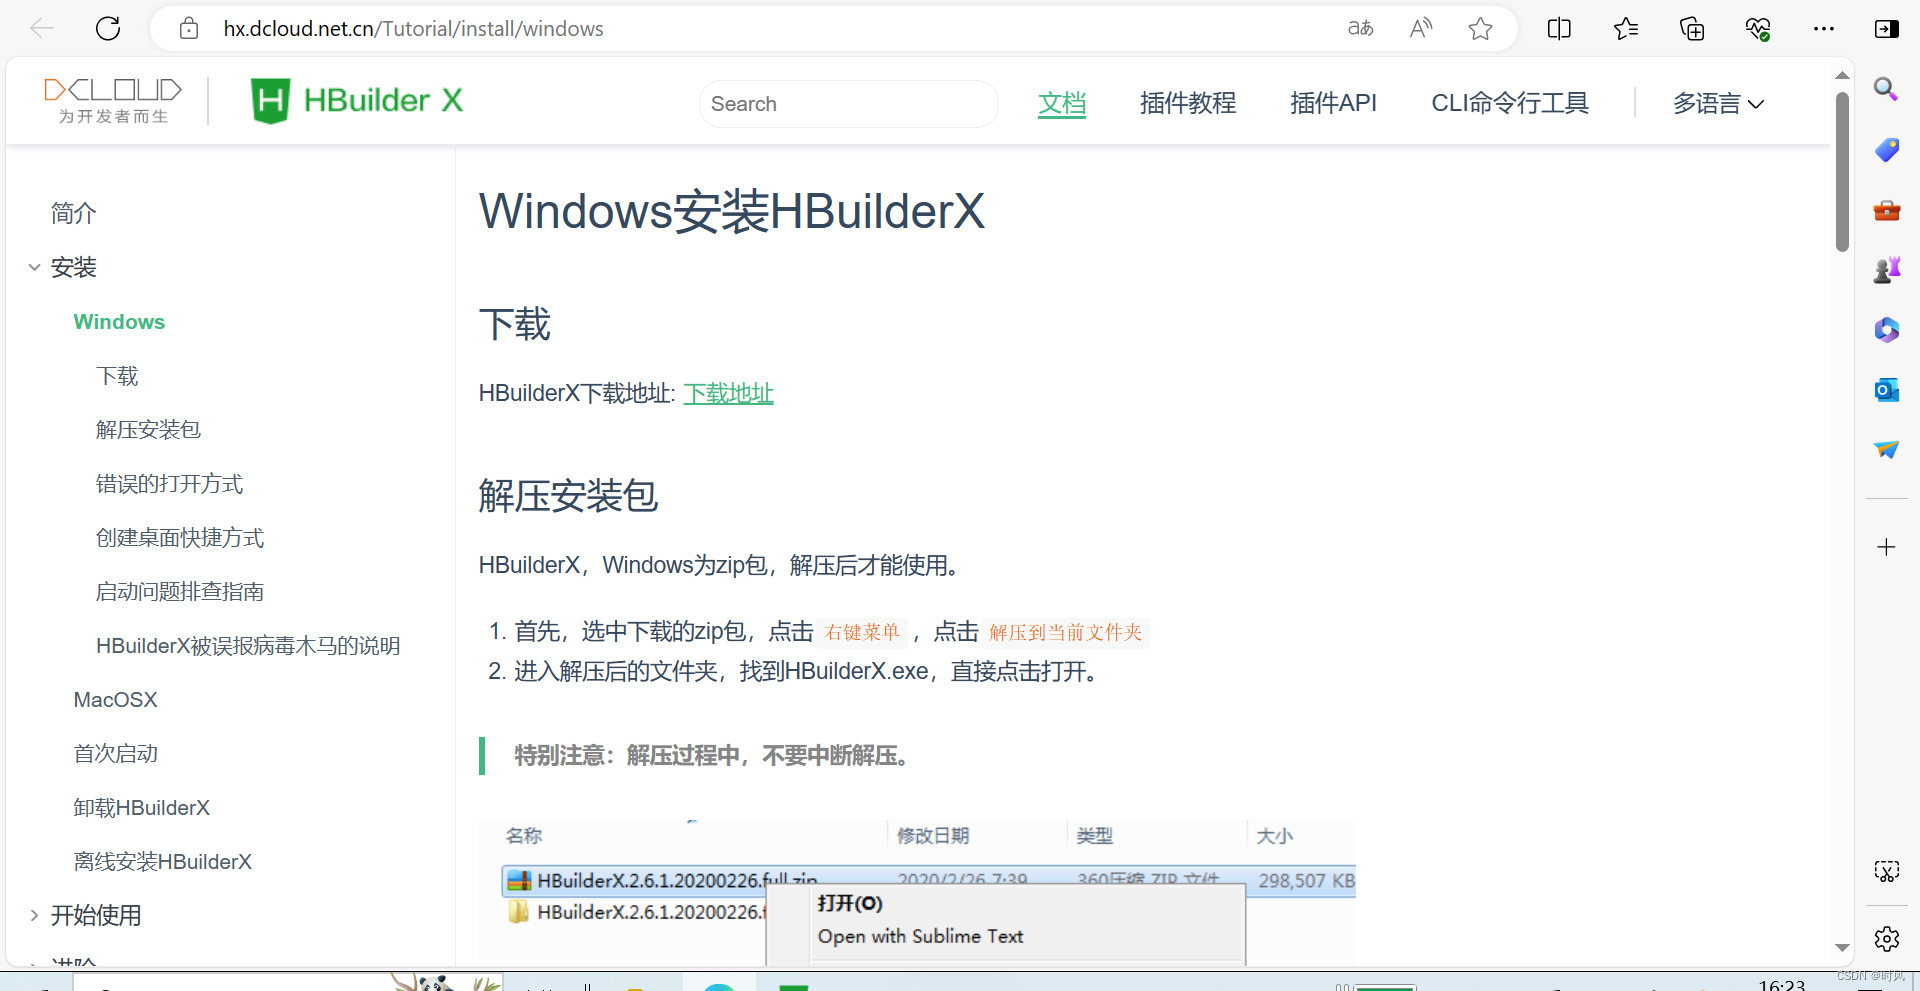
Task: Click the 右键菜单 code label
Action: pyautogui.click(x=862, y=633)
